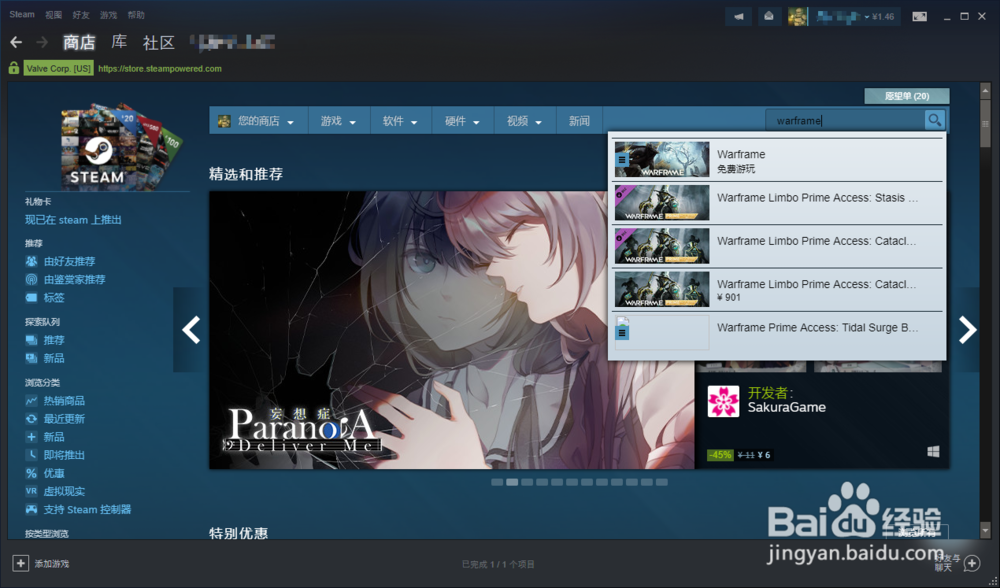Viewport: 1000px width, 588px height.
Task: Click the user avatar in title bar
Action: (x=797, y=17)
